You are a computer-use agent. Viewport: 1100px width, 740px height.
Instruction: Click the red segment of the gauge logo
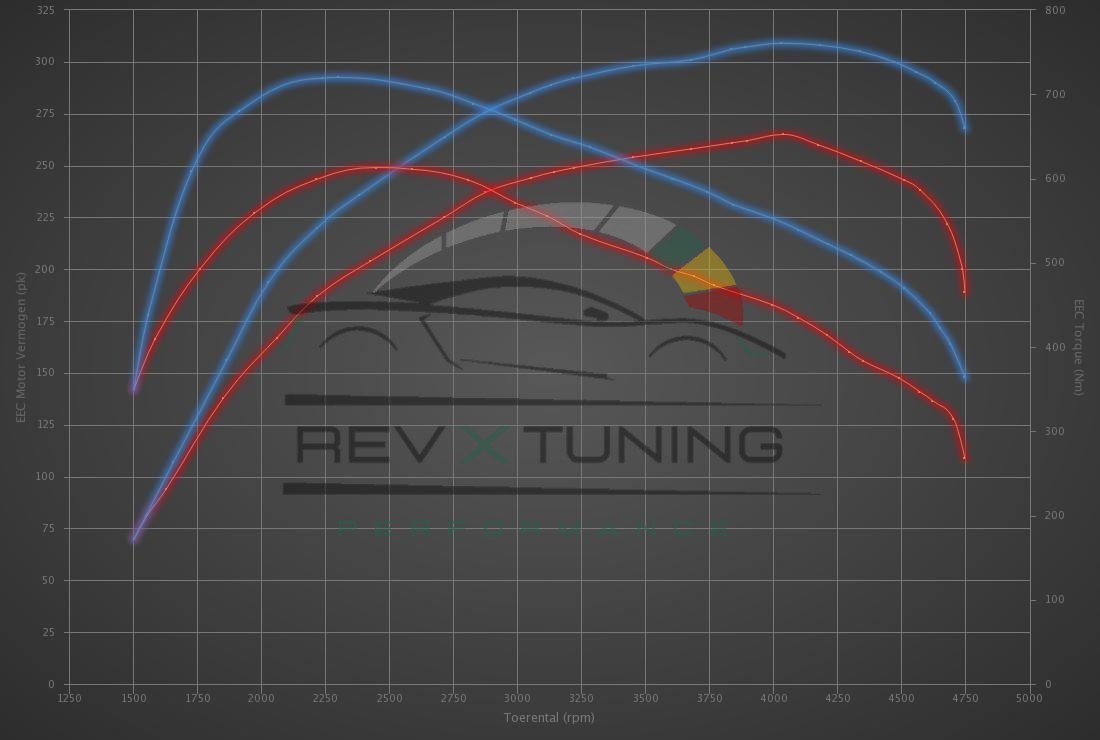[725, 304]
